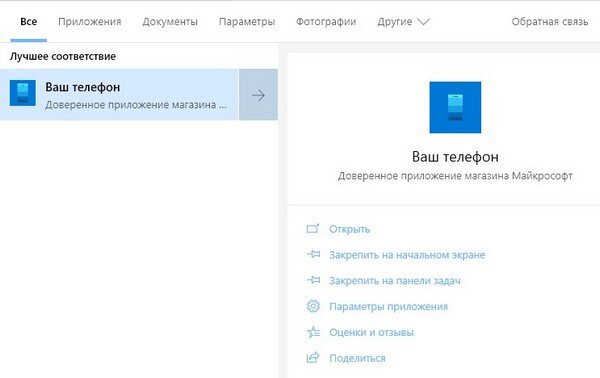This screenshot has width=600, height=378.
Task: Click the open-window icon next to "Открыть"
Action: pyautogui.click(x=313, y=228)
